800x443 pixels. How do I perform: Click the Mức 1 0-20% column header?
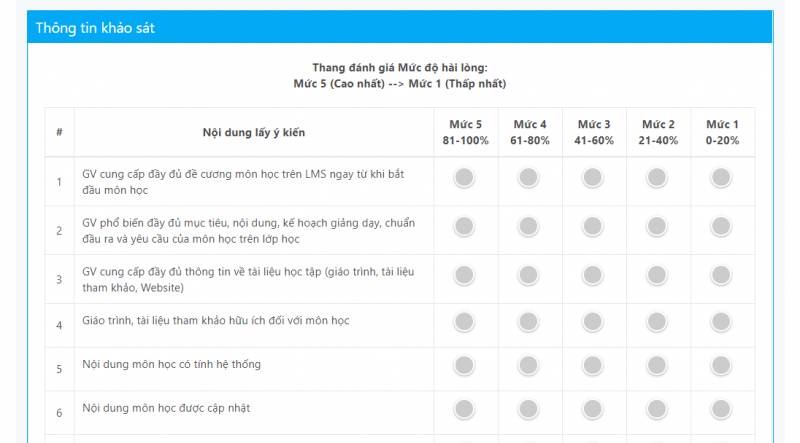(x=721, y=132)
